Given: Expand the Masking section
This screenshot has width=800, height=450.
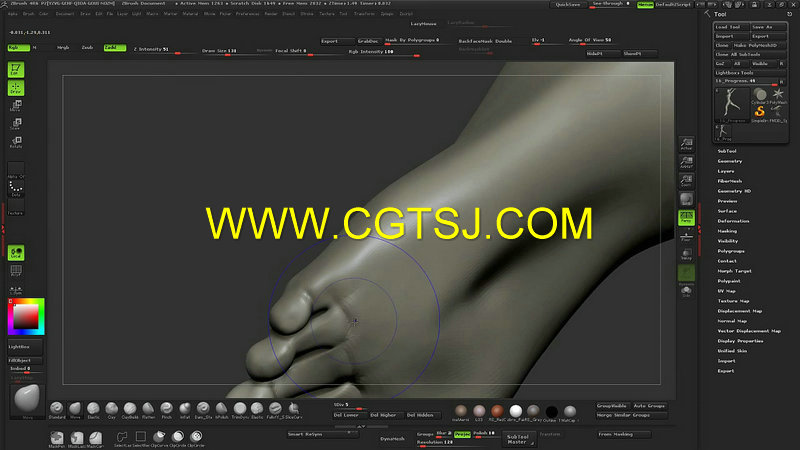Looking at the screenshot, I should [x=727, y=231].
